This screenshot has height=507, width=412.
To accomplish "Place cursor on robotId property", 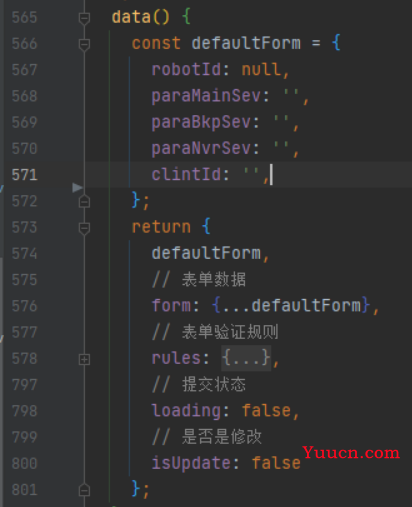I will (186, 70).
